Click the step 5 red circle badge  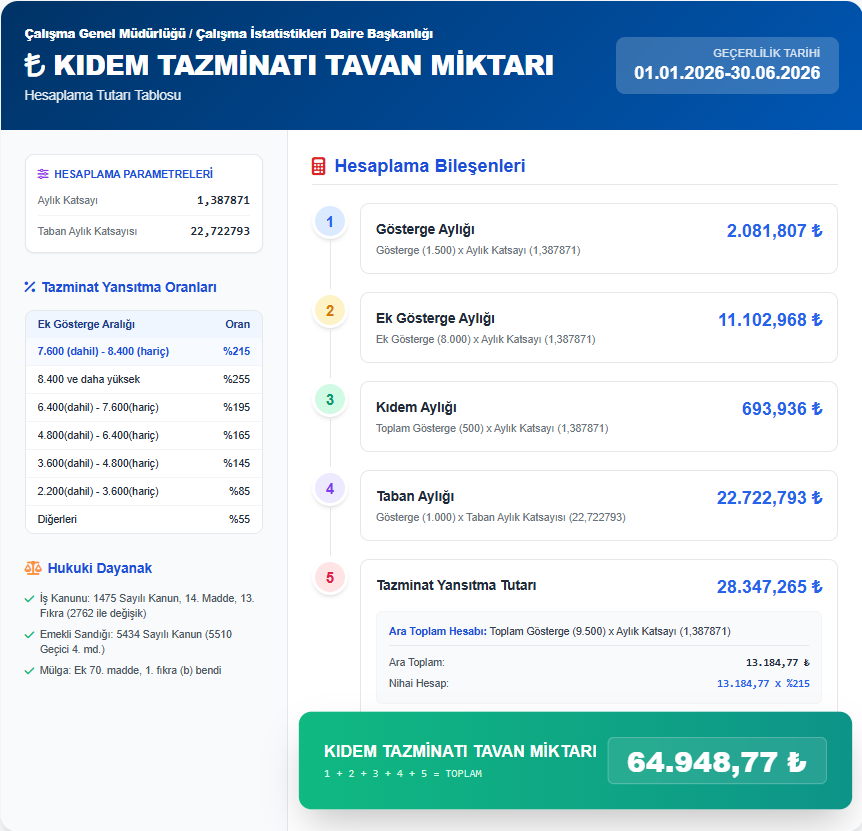(x=330, y=577)
